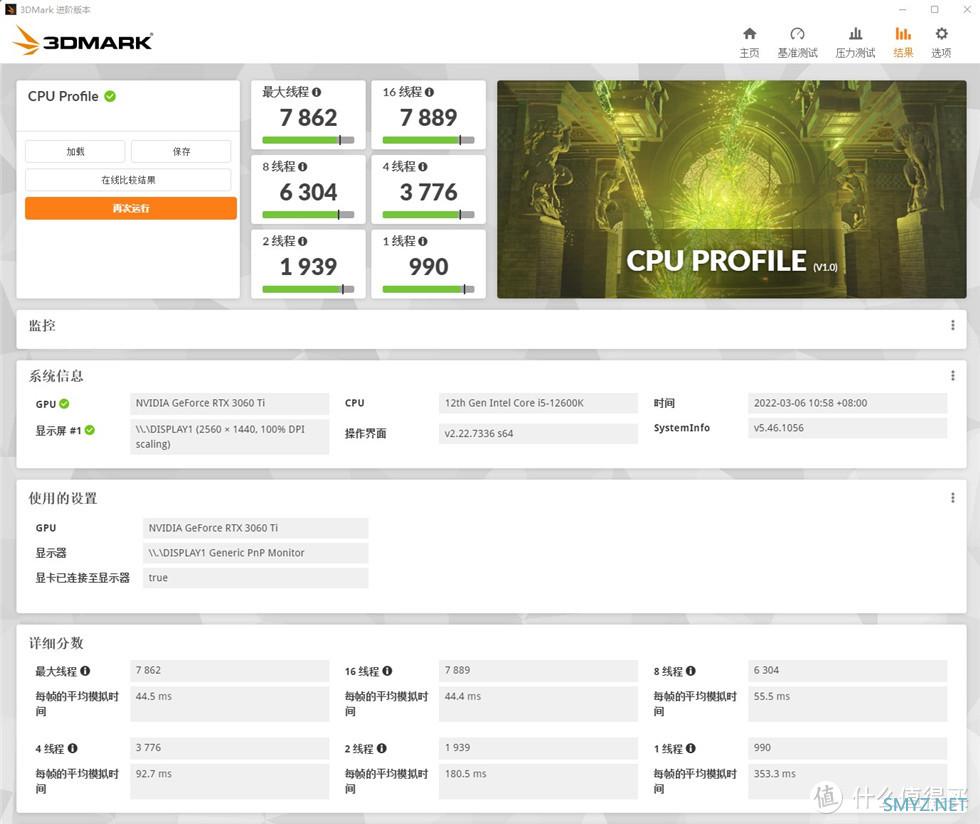Screen dimensions: 980x824
Task: Click the score bar under 3 776
Action: click(429, 214)
